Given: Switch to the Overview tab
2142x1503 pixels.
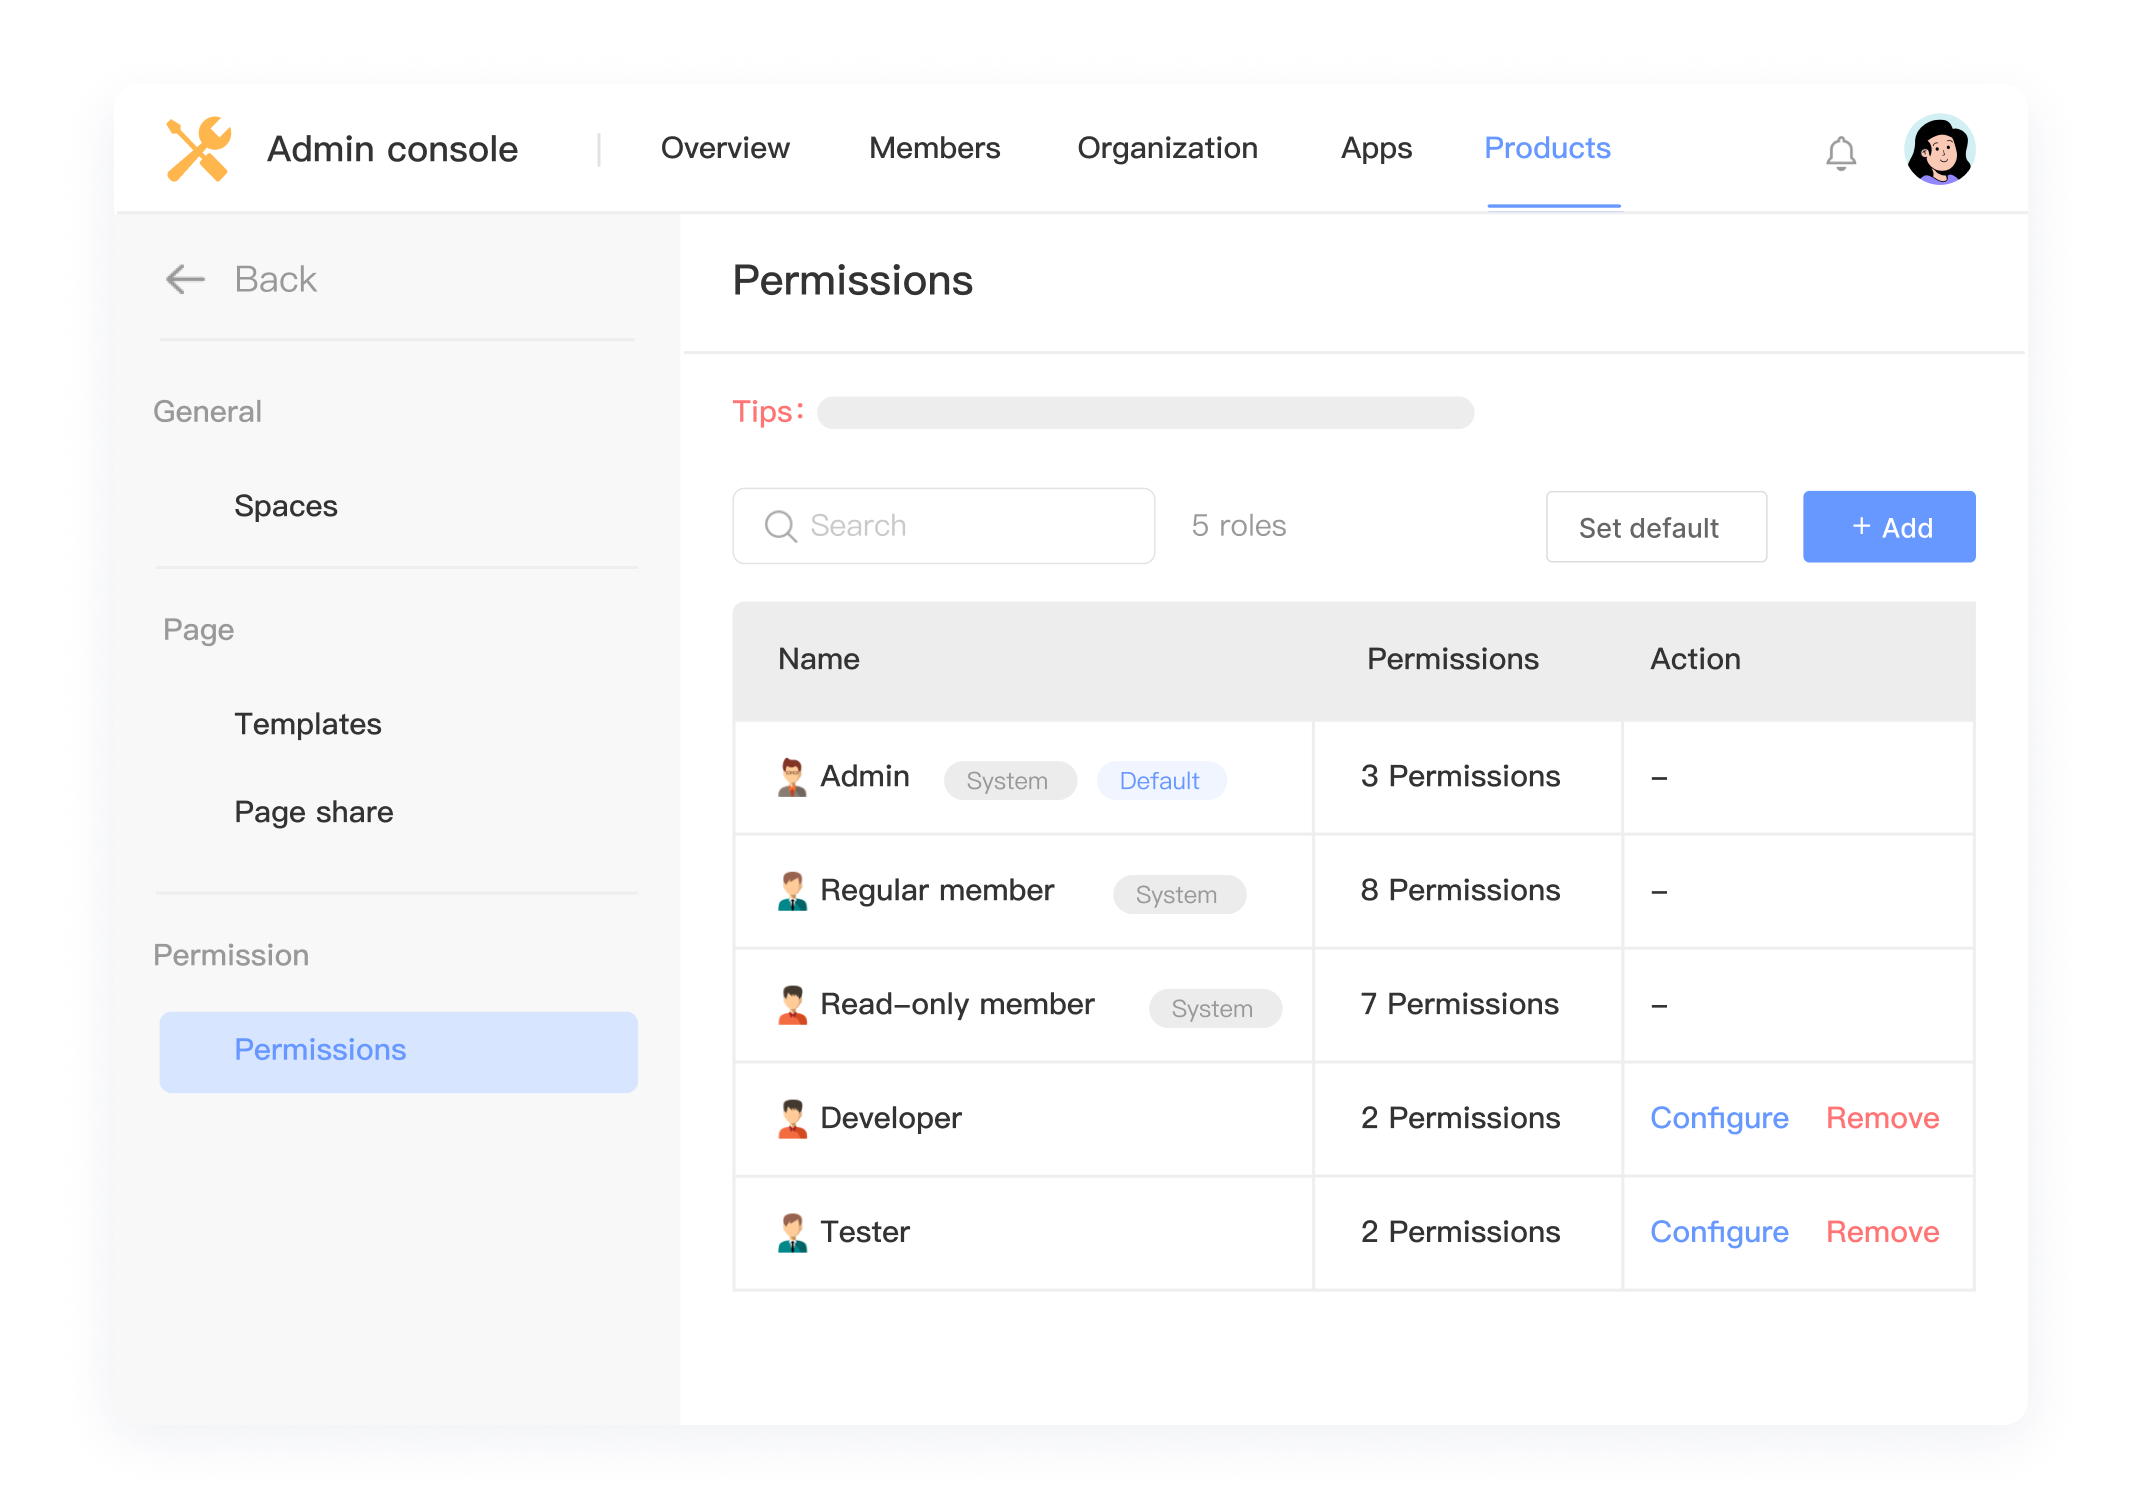Looking at the screenshot, I should pyautogui.click(x=725, y=148).
